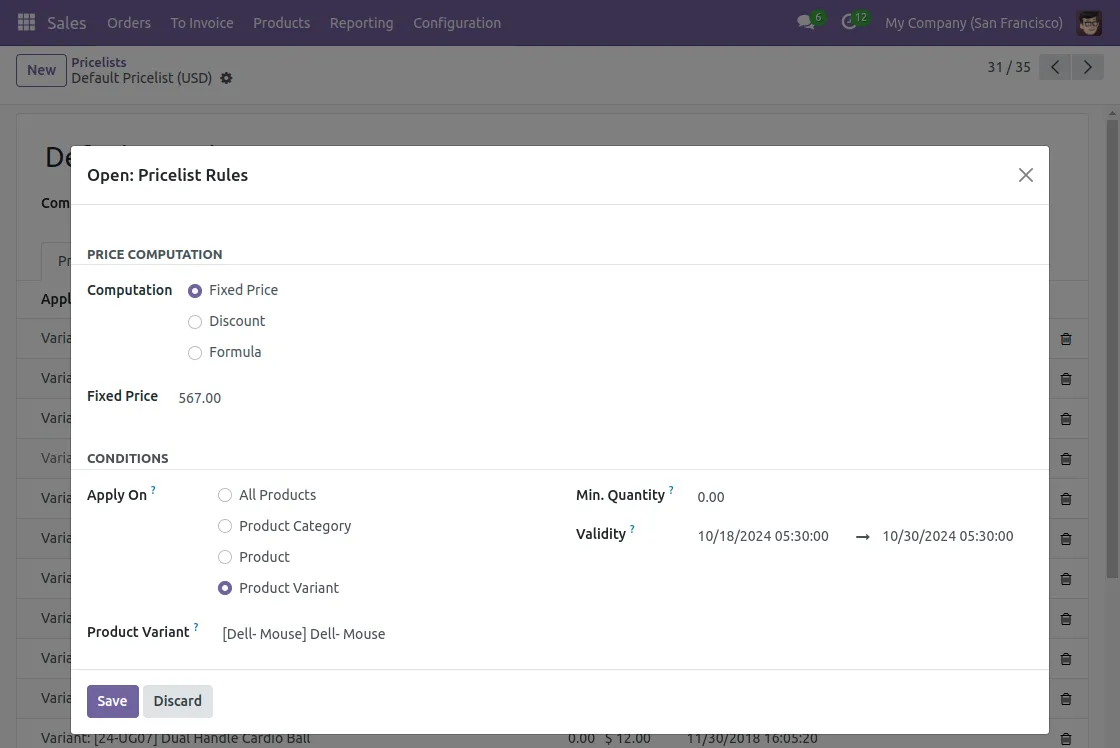1120x748 pixels.
Task: Go to previous record arrow
Action: click(x=1055, y=67)
